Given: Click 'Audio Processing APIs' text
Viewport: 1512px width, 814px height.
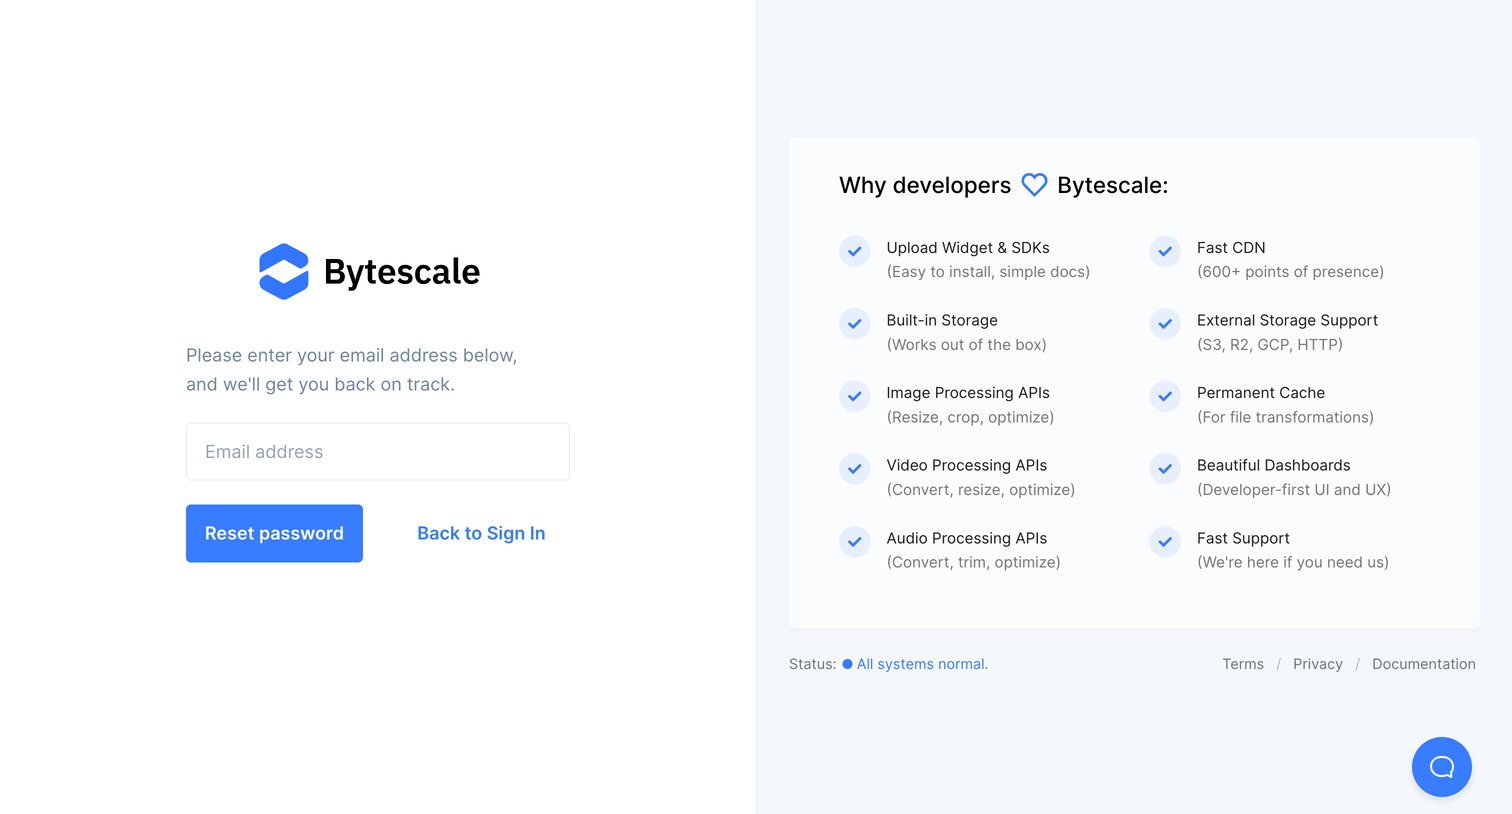Looking at the screenshot, I should [967, 538].
